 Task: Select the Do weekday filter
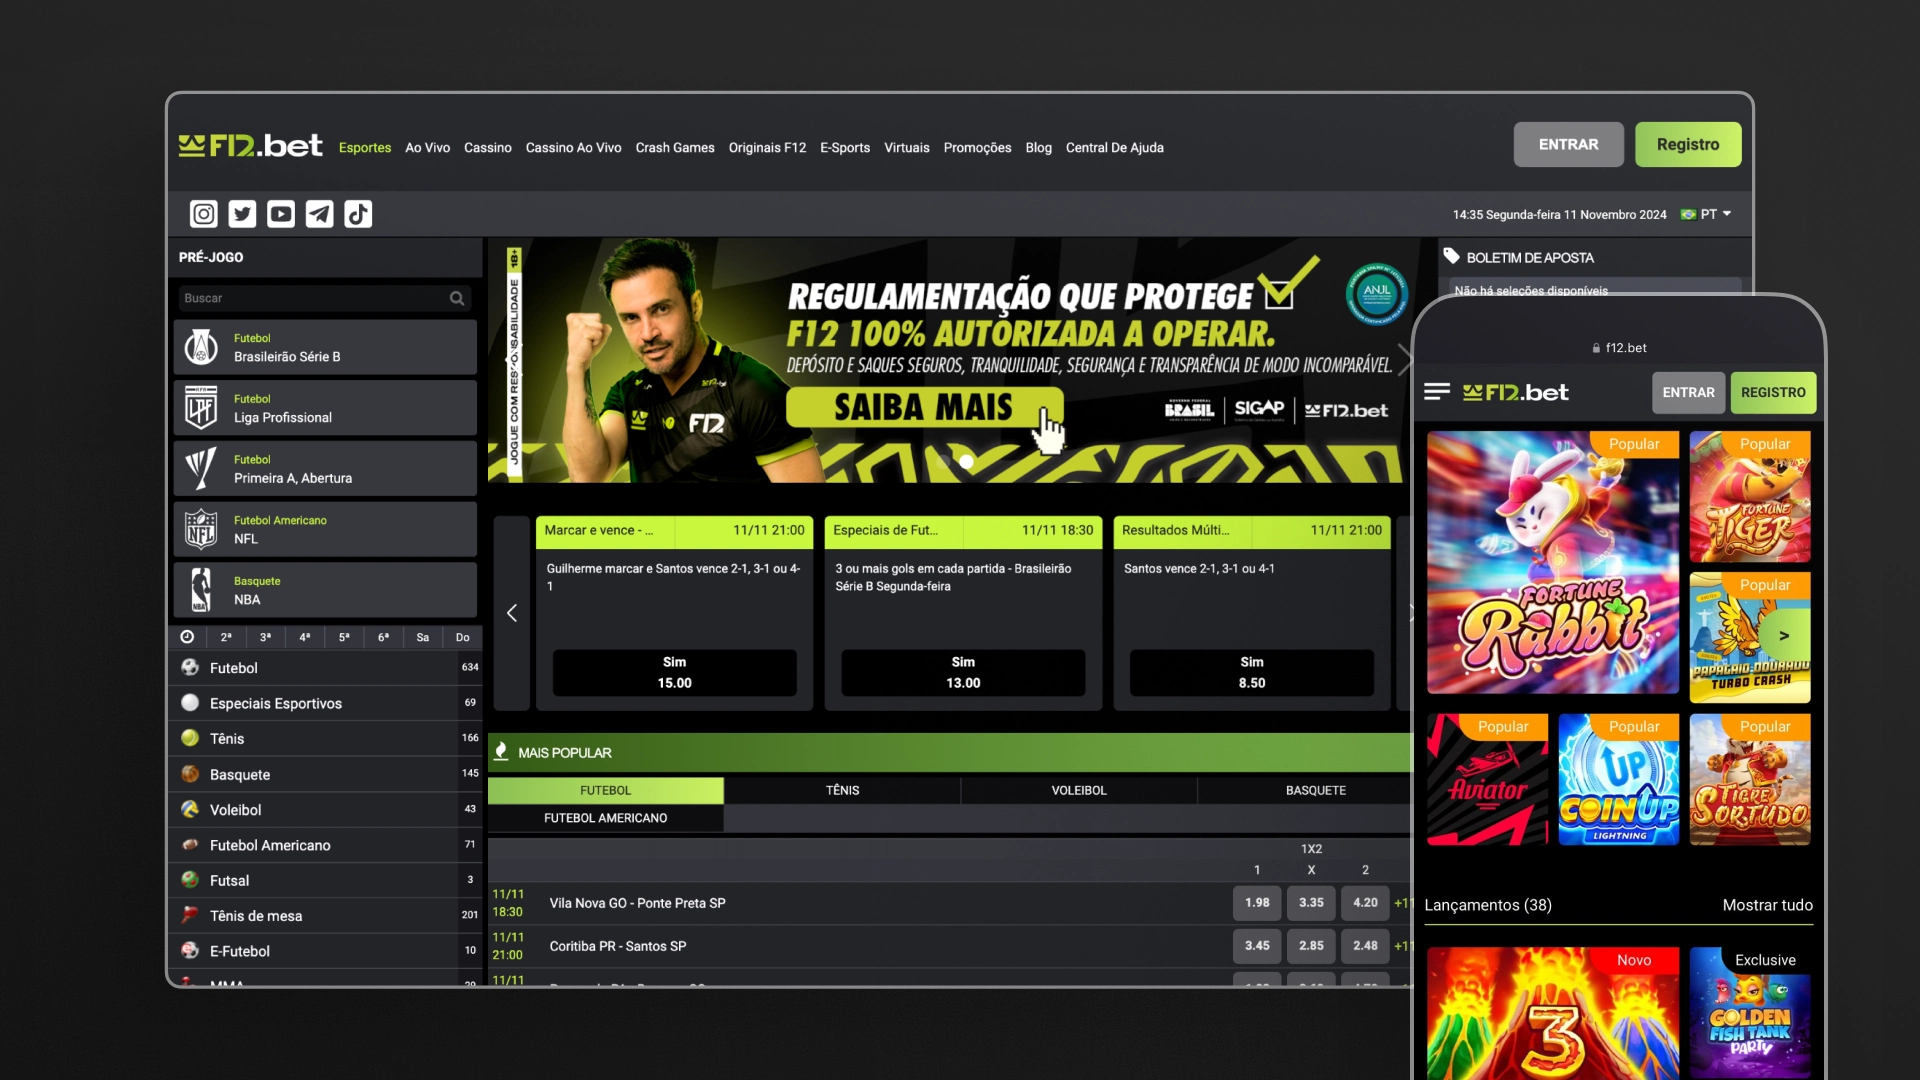coord(462,637)
